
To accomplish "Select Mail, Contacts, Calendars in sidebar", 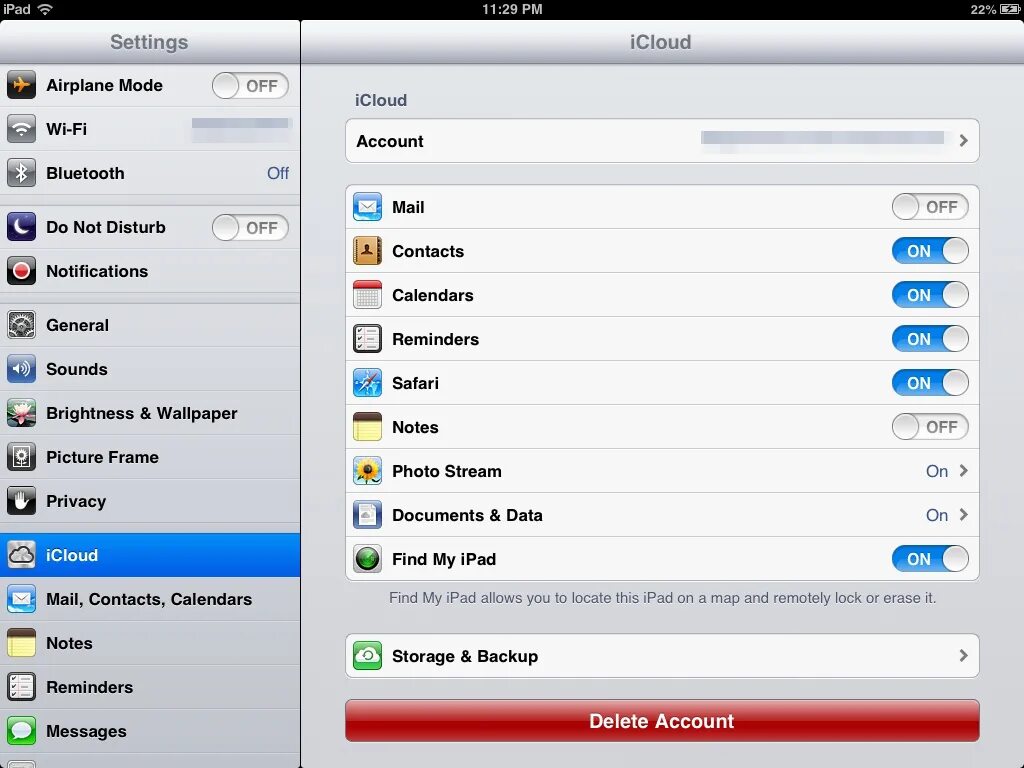I will [x=150, y=599].
